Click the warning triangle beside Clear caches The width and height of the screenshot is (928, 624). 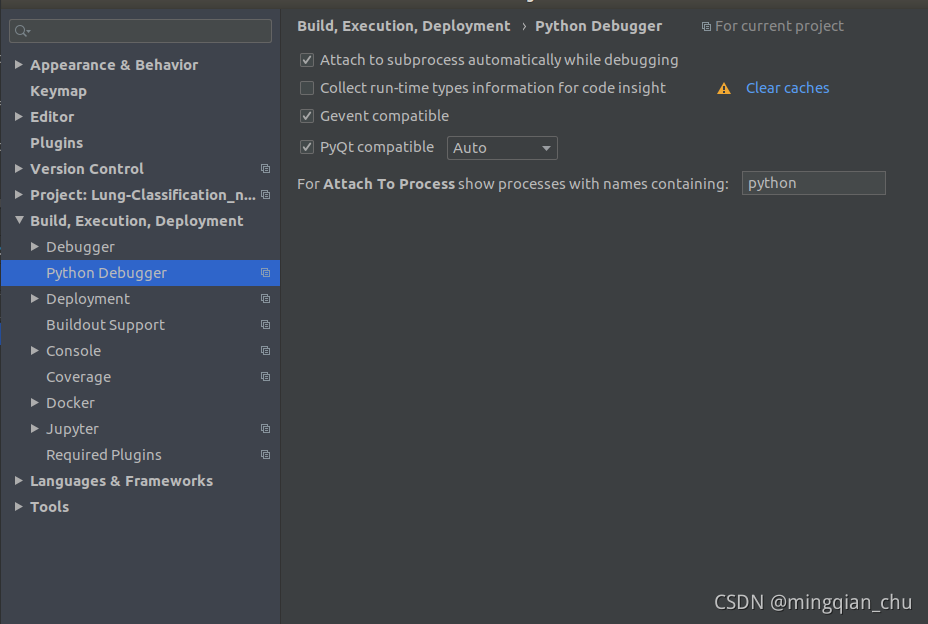[x=723, y=88]
